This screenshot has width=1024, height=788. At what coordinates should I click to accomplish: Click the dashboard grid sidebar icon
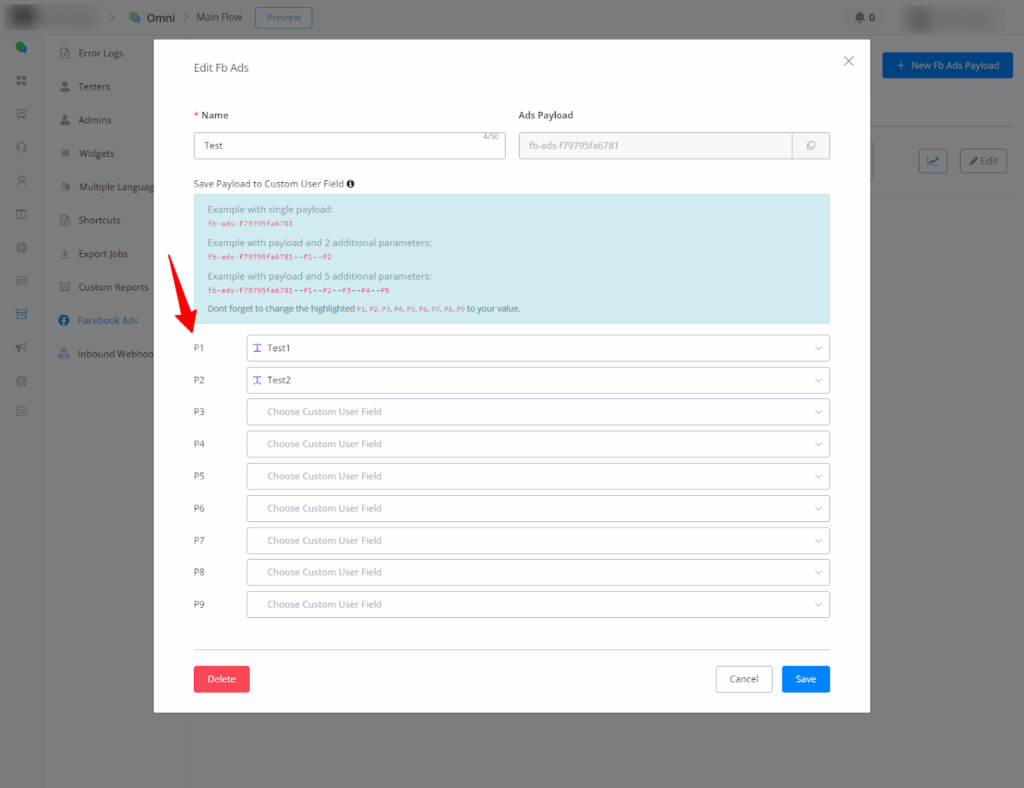tap(21, 80)
